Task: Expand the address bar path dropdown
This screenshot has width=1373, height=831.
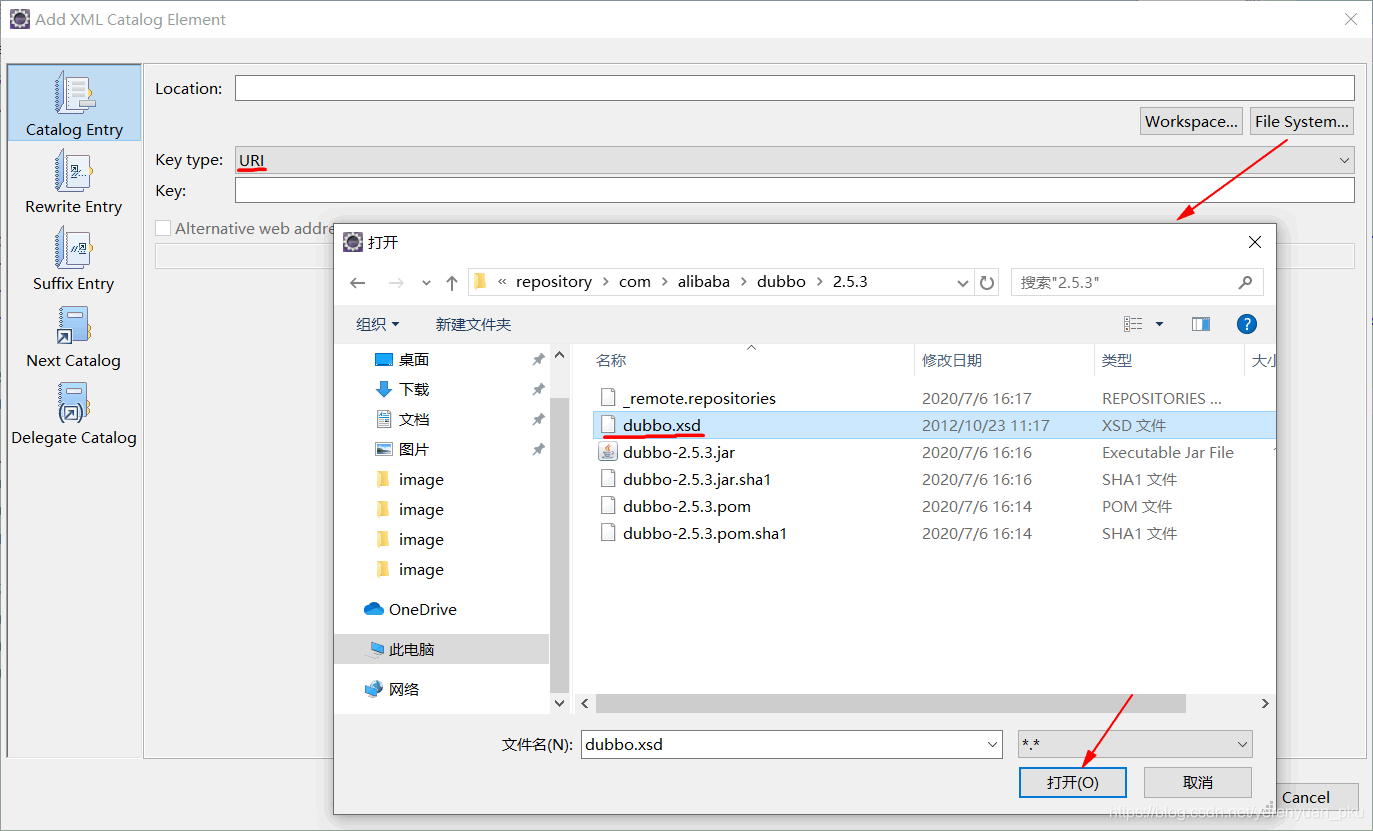Action: tap(963, 283)
